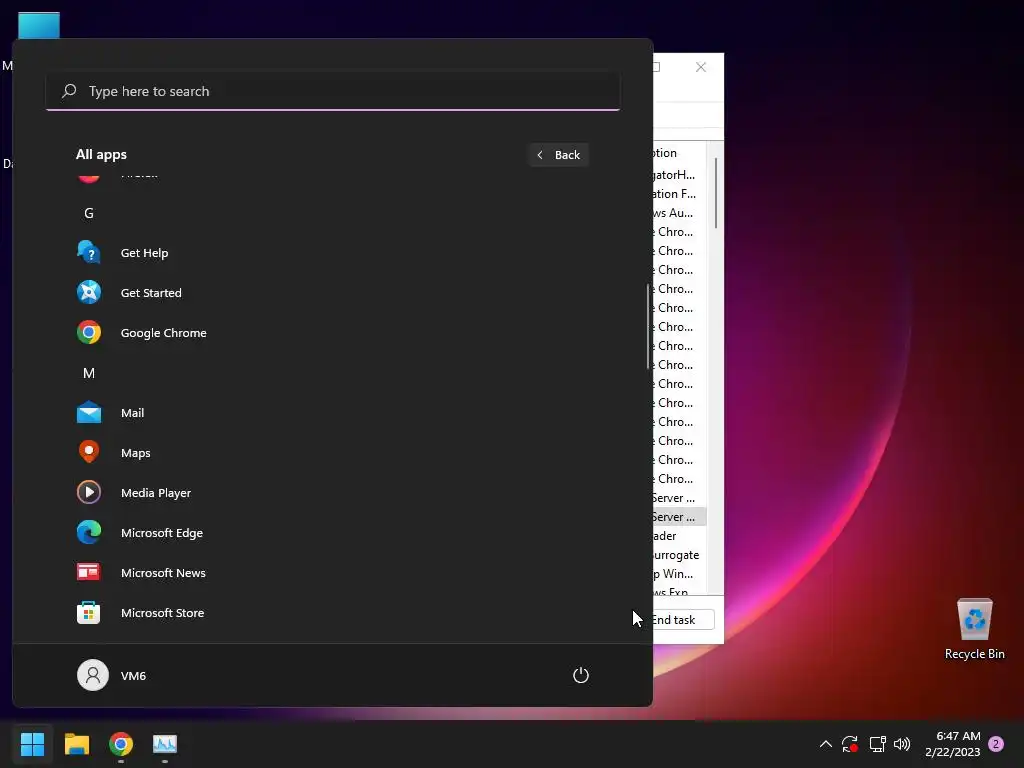Click Task Manager vertical scrollbar

point(716,193)
